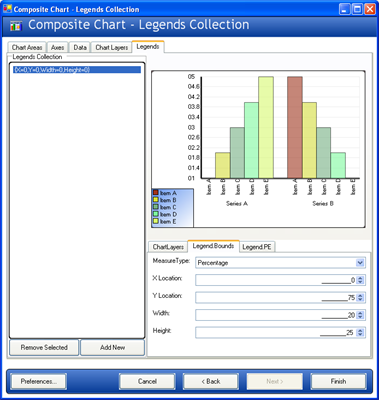Click the X Location spinner arrows
This screenshot has width=379, height=400.
360,280
